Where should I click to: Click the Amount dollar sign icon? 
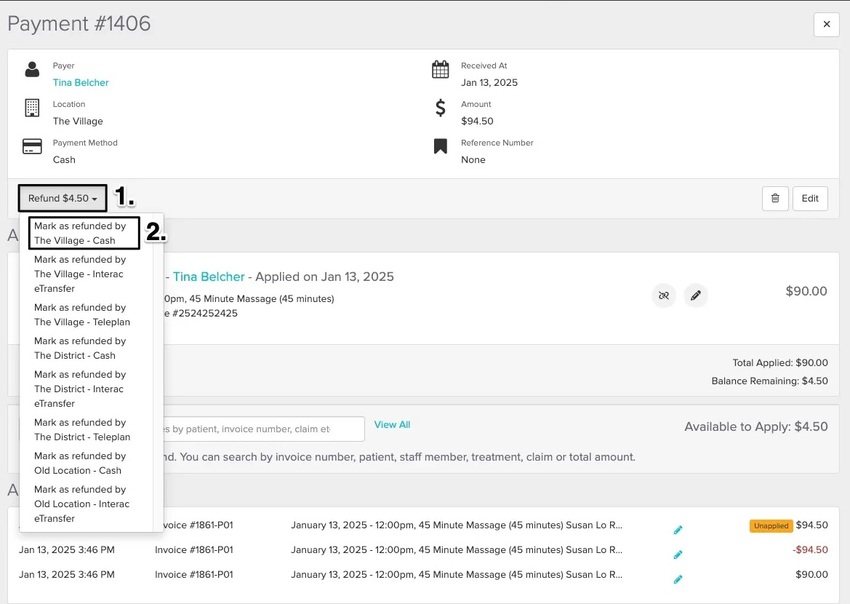point(440,108)
